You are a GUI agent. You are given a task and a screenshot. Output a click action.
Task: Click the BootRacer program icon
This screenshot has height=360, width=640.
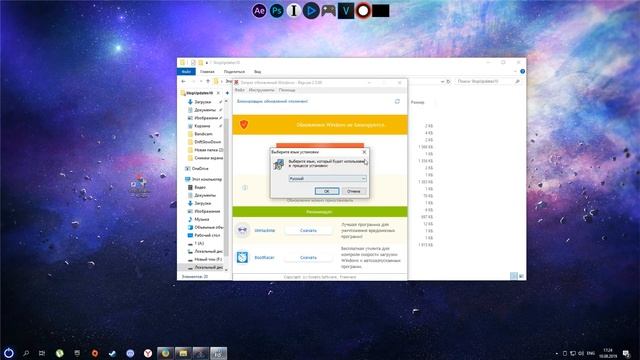click(x=242, y=257)
